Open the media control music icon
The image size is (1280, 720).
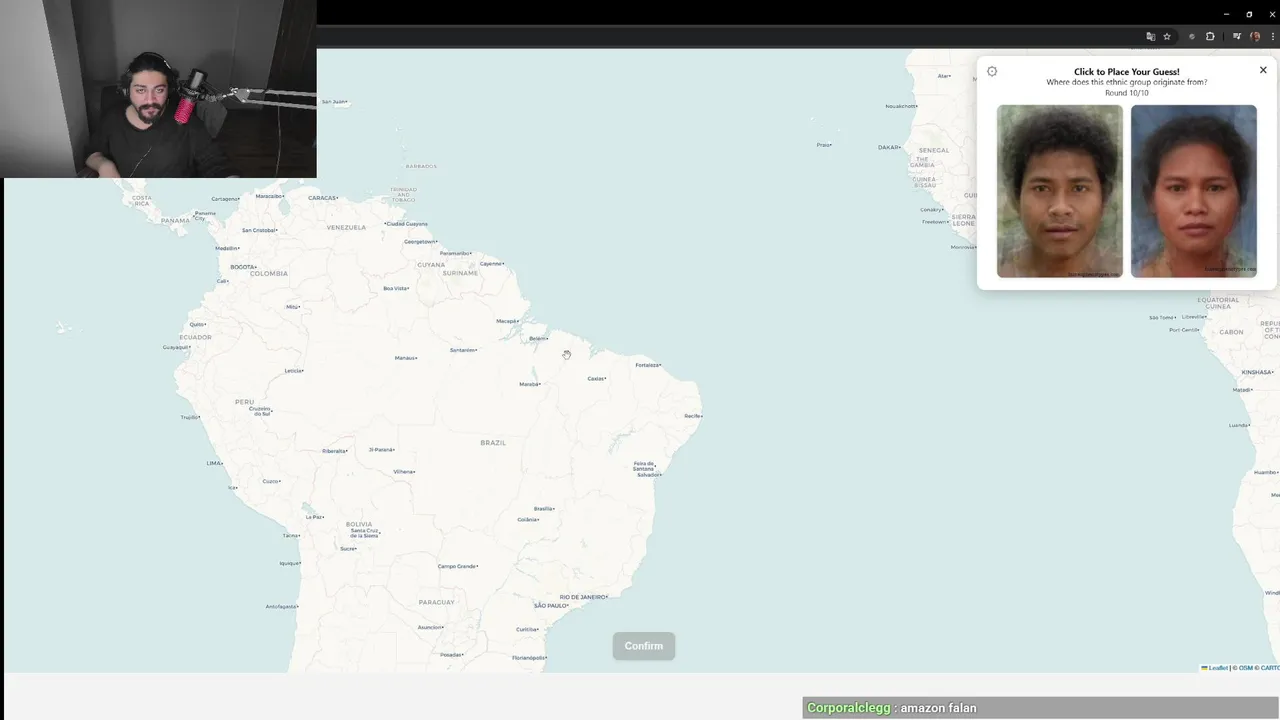[x=1237, y=36]
